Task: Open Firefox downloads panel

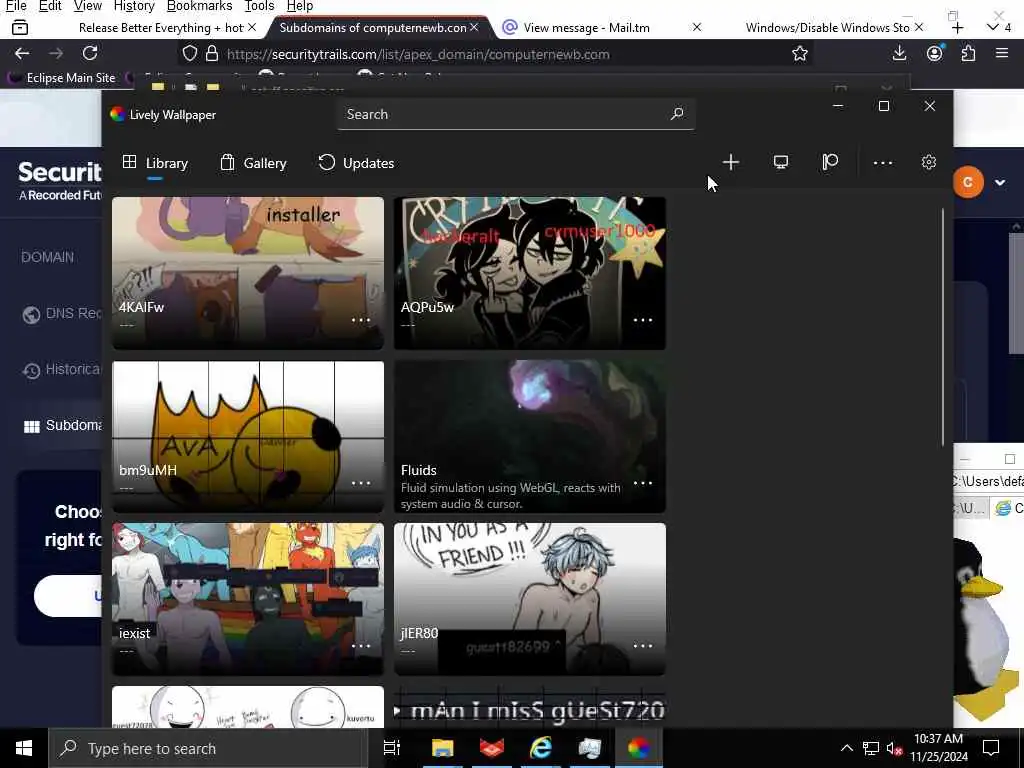Action: 899,54
